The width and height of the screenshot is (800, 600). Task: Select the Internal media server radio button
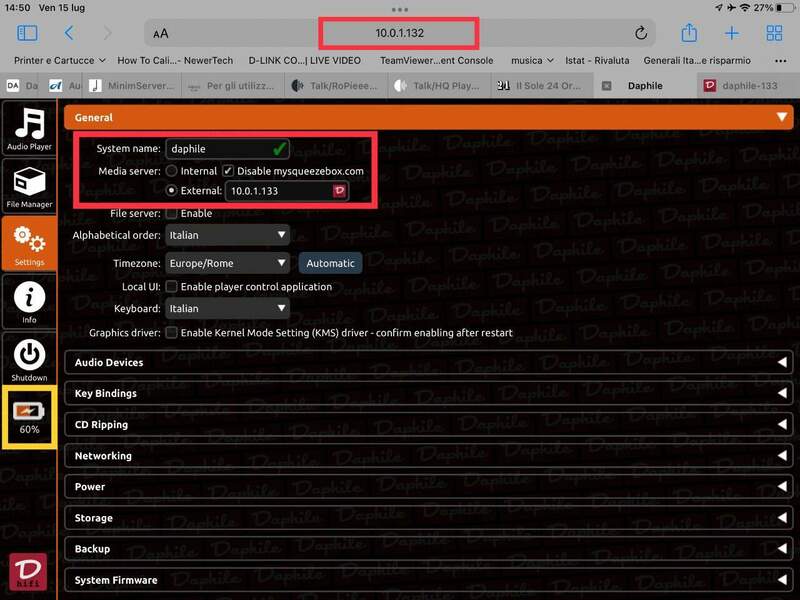172,171
